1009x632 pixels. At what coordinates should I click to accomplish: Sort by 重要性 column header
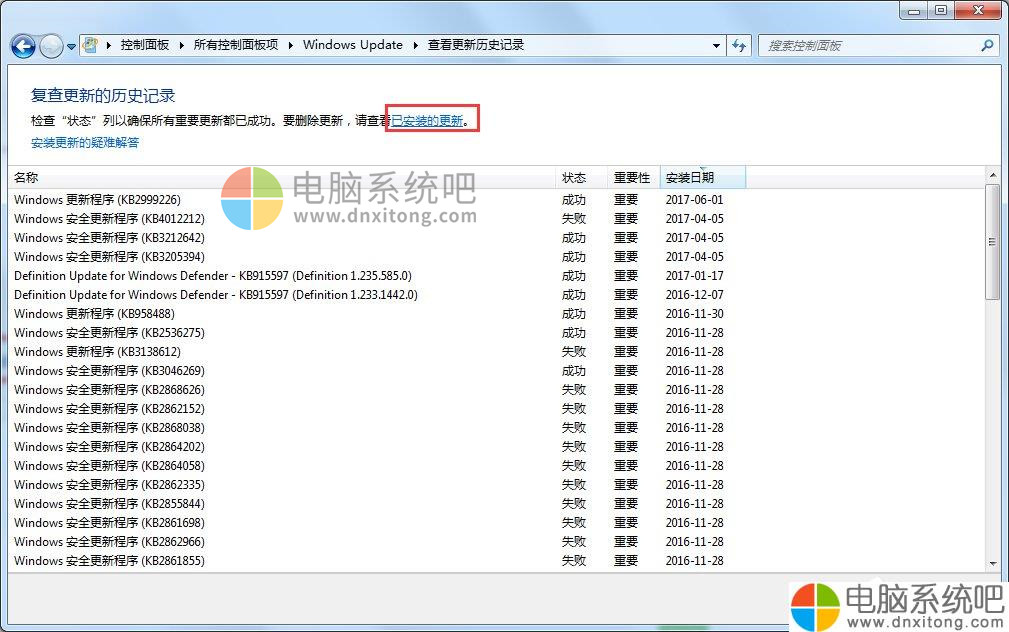coord(633,177)
